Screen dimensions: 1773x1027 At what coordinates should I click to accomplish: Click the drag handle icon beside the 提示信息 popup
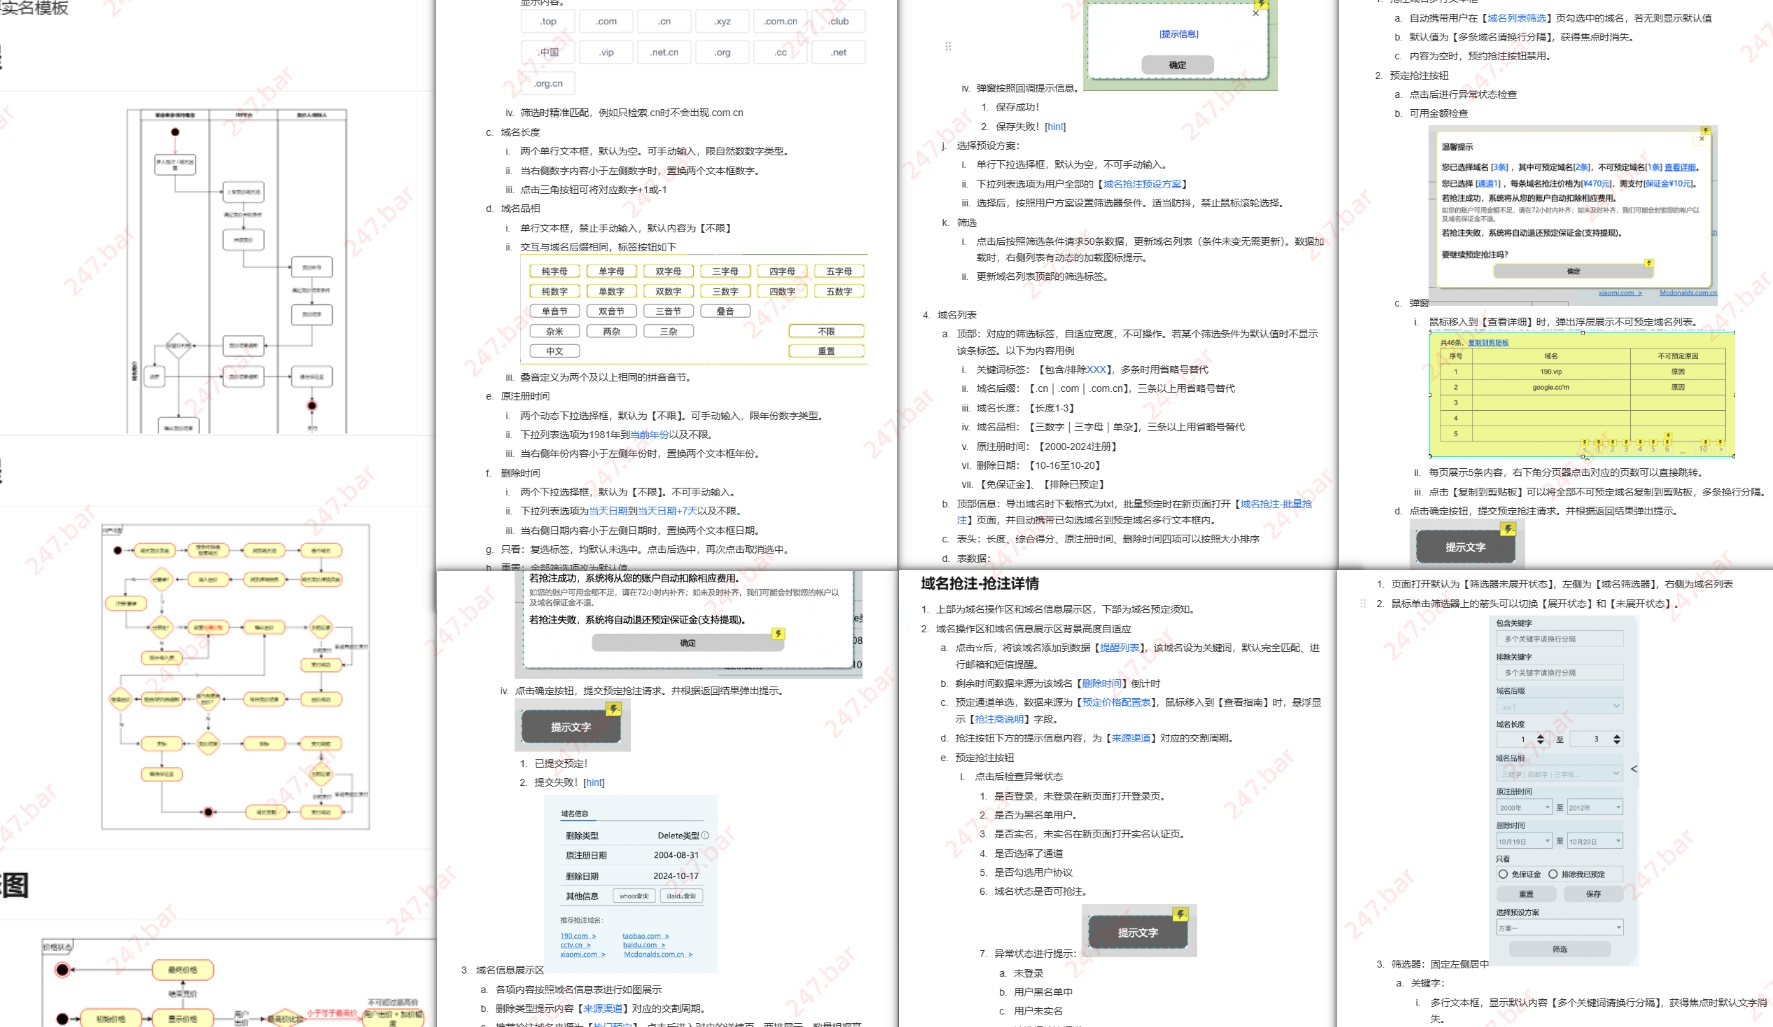948,46
